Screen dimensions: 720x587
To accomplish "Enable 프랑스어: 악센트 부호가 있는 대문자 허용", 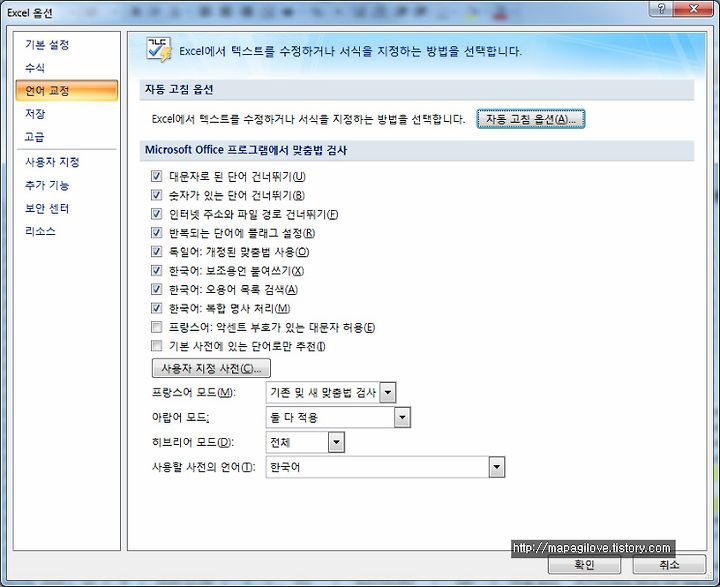I will point(157,327).
